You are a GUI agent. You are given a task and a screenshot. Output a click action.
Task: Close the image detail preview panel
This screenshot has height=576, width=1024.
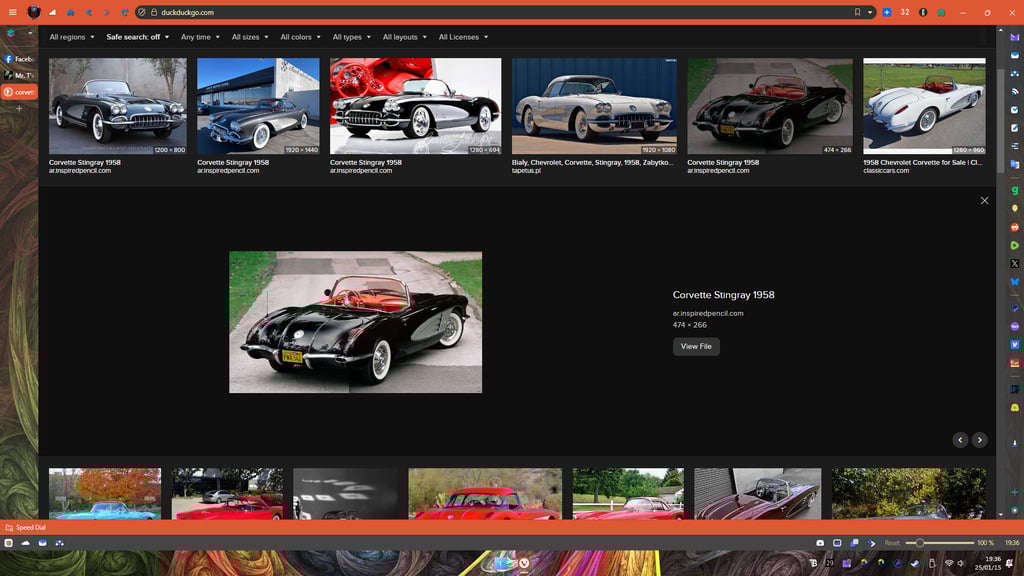coord(984,200)
